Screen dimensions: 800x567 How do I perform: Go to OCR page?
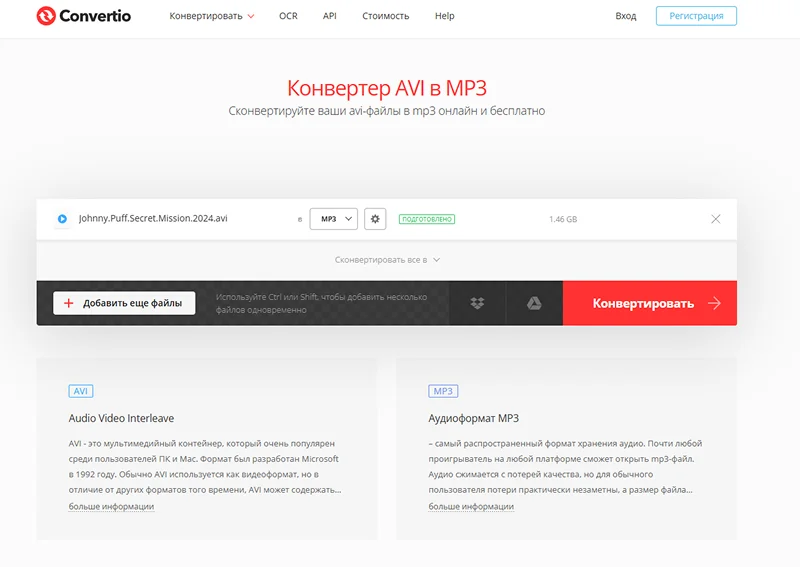pyautogui.click(x=288, y=16)
